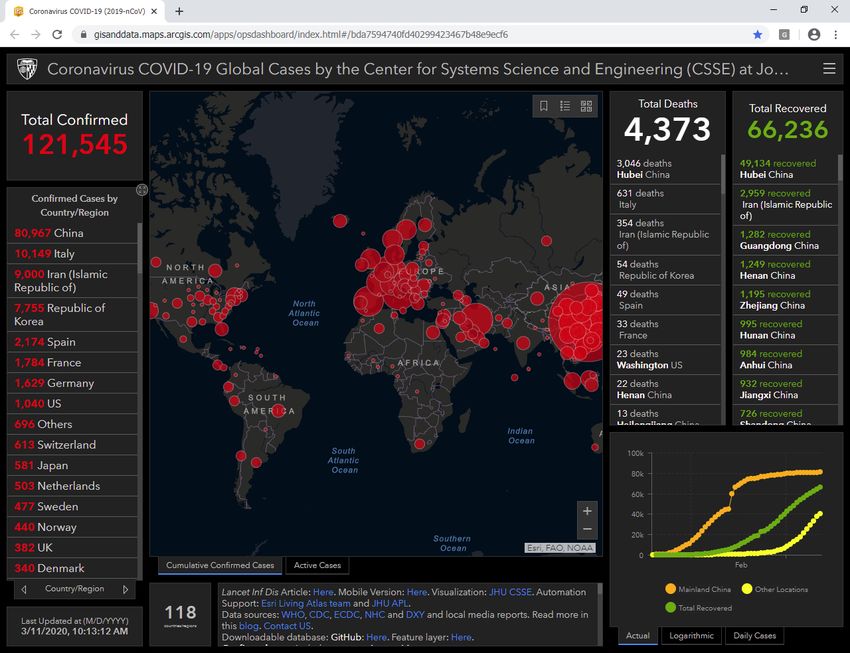
Task: Select Republic of Korea confirmed cases row
Action: pyautogui.click(x=72, y=314)
